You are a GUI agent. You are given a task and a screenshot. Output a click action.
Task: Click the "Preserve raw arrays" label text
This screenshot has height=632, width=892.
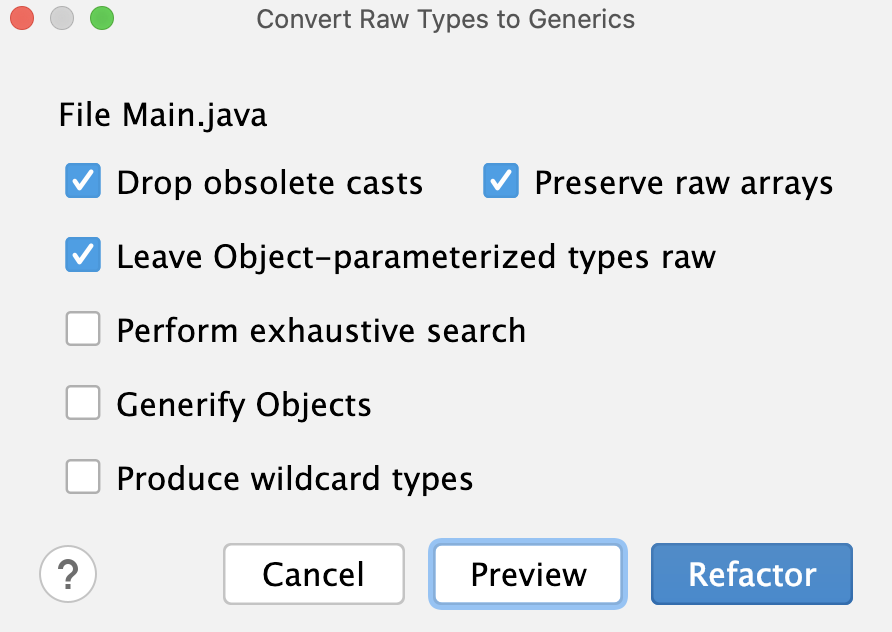tap(684, 183)
